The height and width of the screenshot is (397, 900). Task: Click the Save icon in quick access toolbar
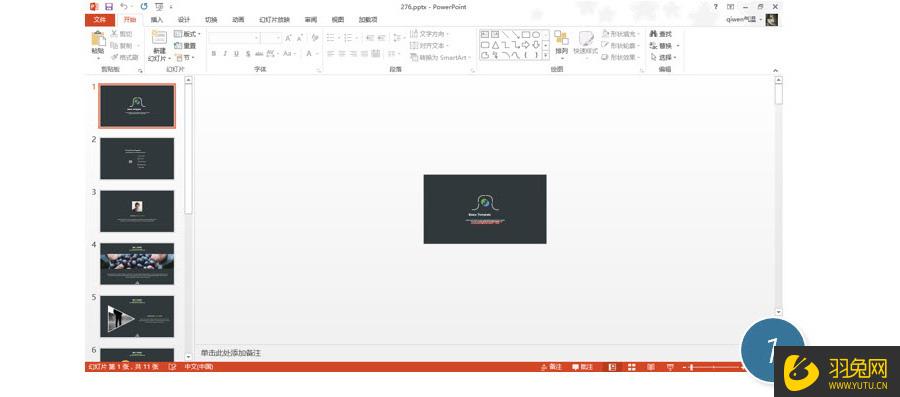[108, 7]
